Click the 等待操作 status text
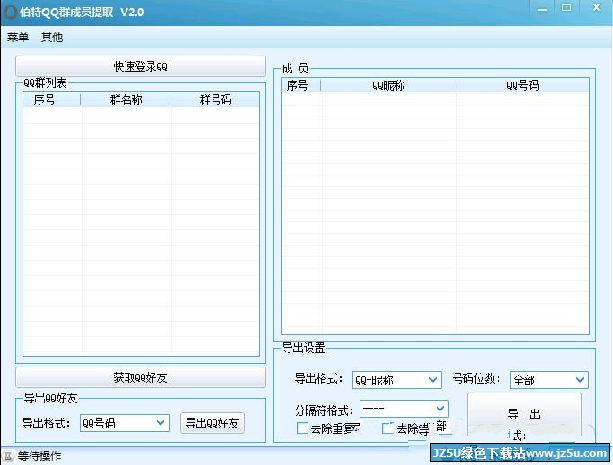Screen dimensions: 613x465 click(x=39, y=456)
